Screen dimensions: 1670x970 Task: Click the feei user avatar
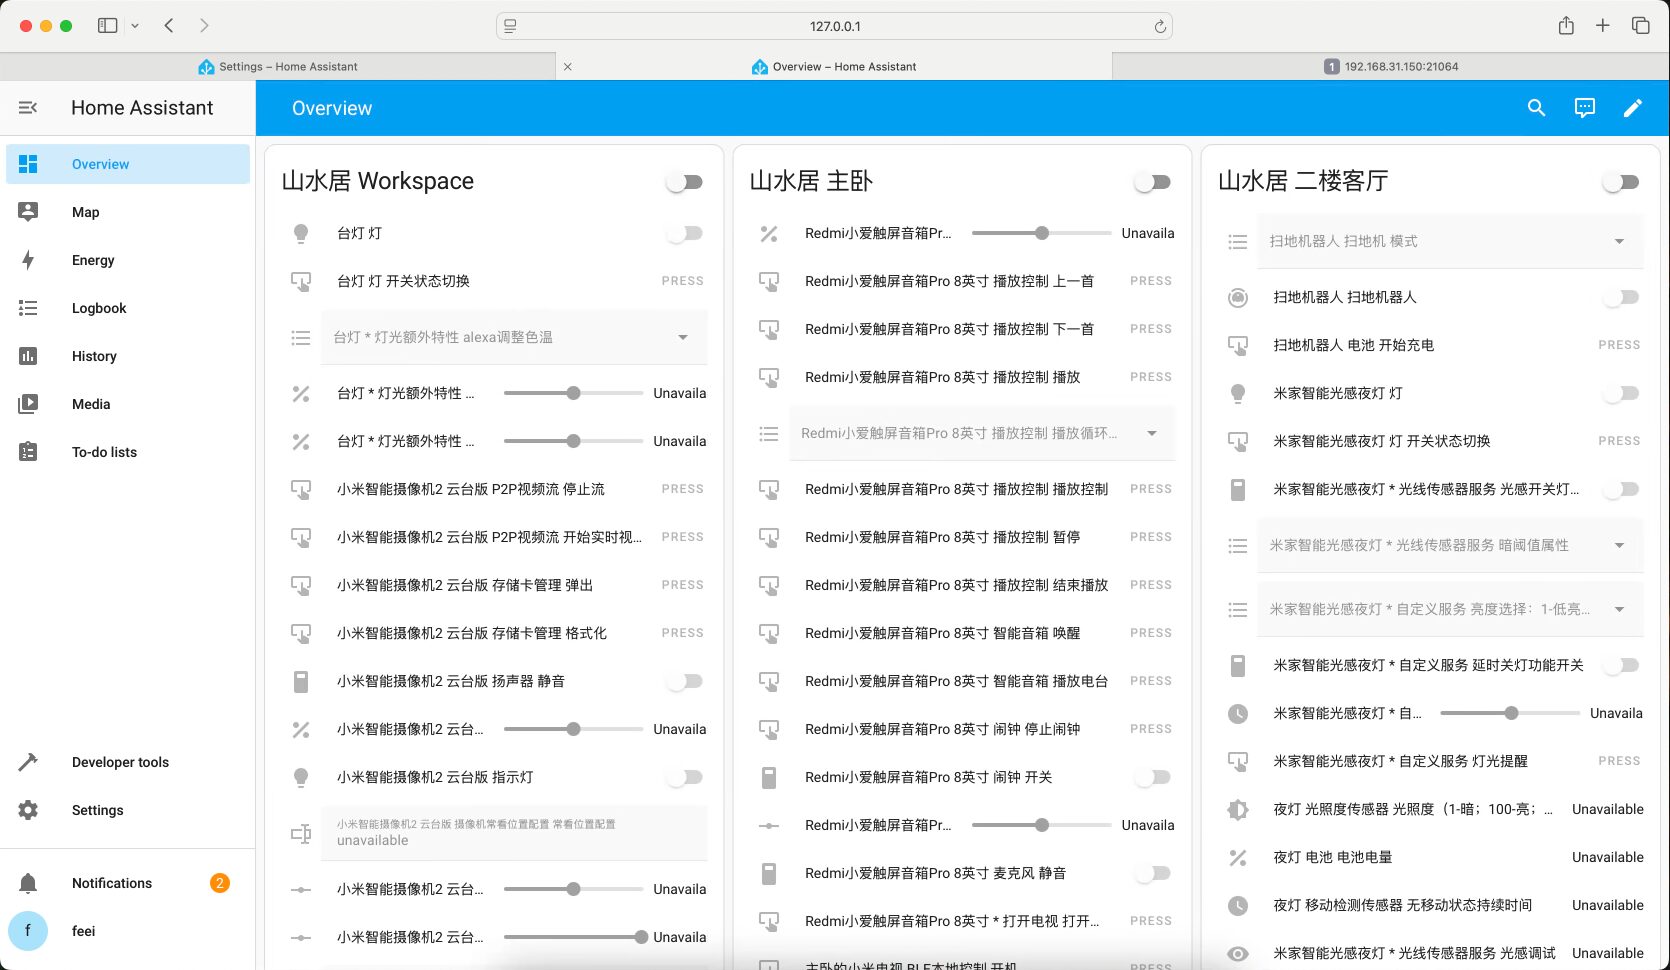(28, 931)
